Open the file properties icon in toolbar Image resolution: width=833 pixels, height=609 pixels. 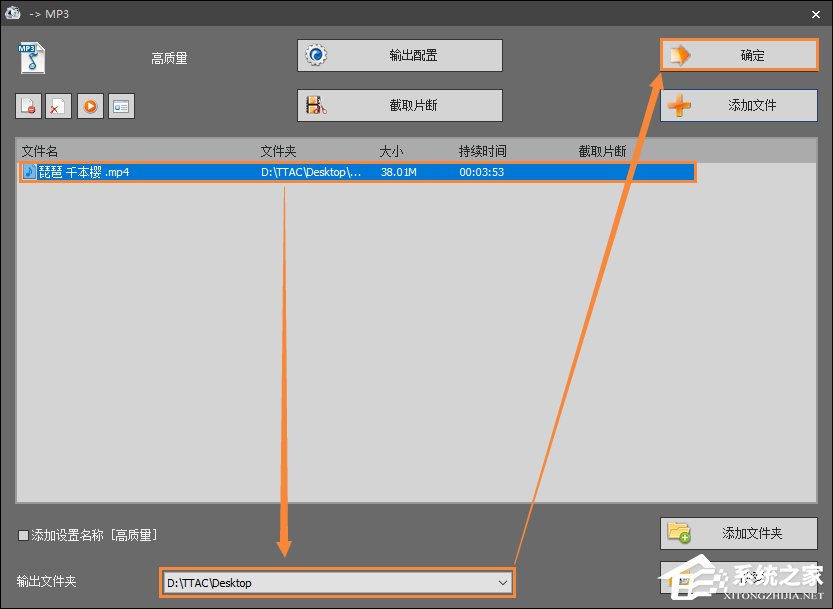coord(121,106)
